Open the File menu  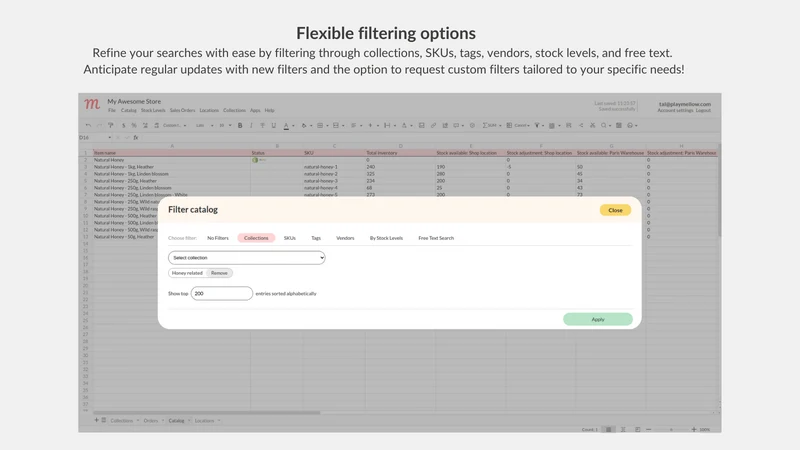point(112,110)
